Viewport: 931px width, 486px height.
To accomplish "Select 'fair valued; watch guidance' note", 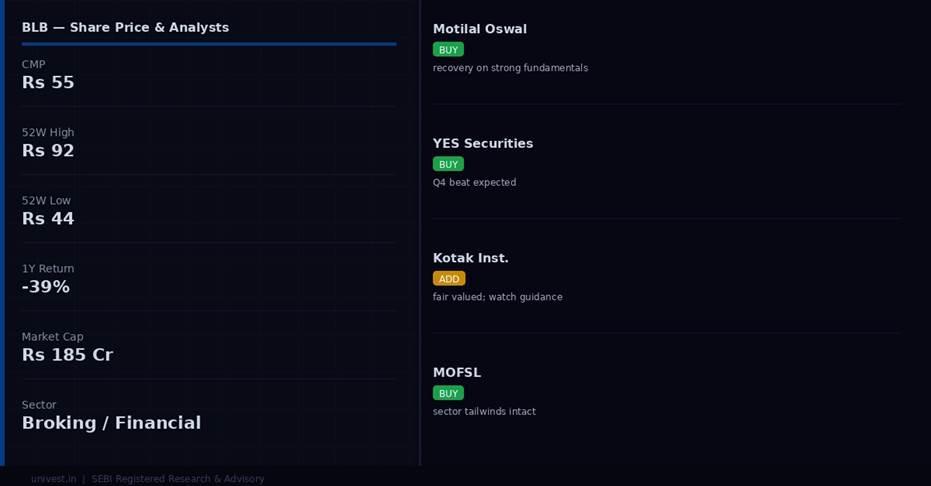I will (498, 297).
